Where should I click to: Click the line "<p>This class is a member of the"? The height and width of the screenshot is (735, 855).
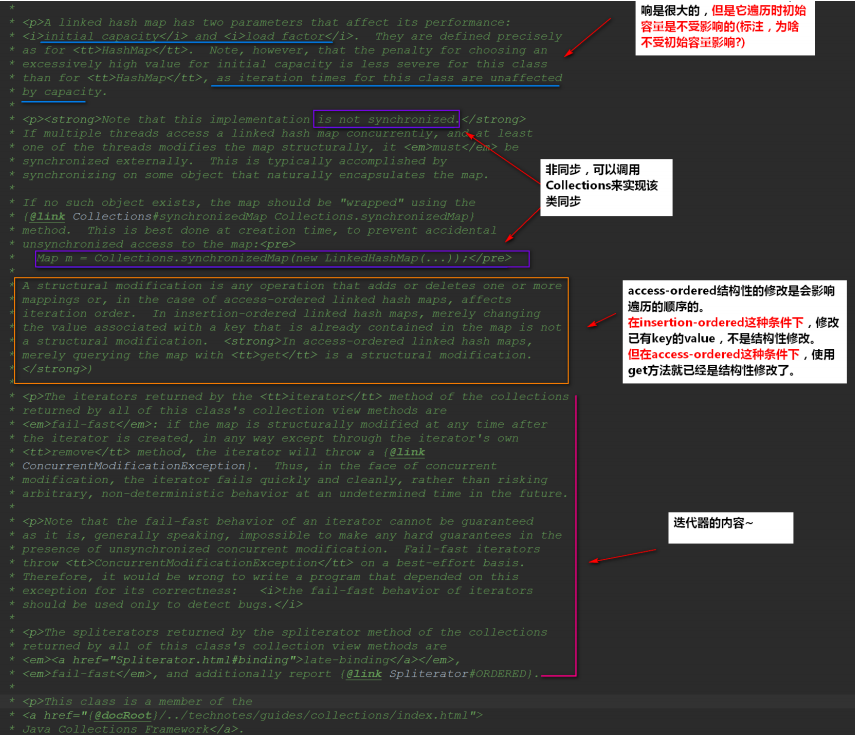point(137,702)
